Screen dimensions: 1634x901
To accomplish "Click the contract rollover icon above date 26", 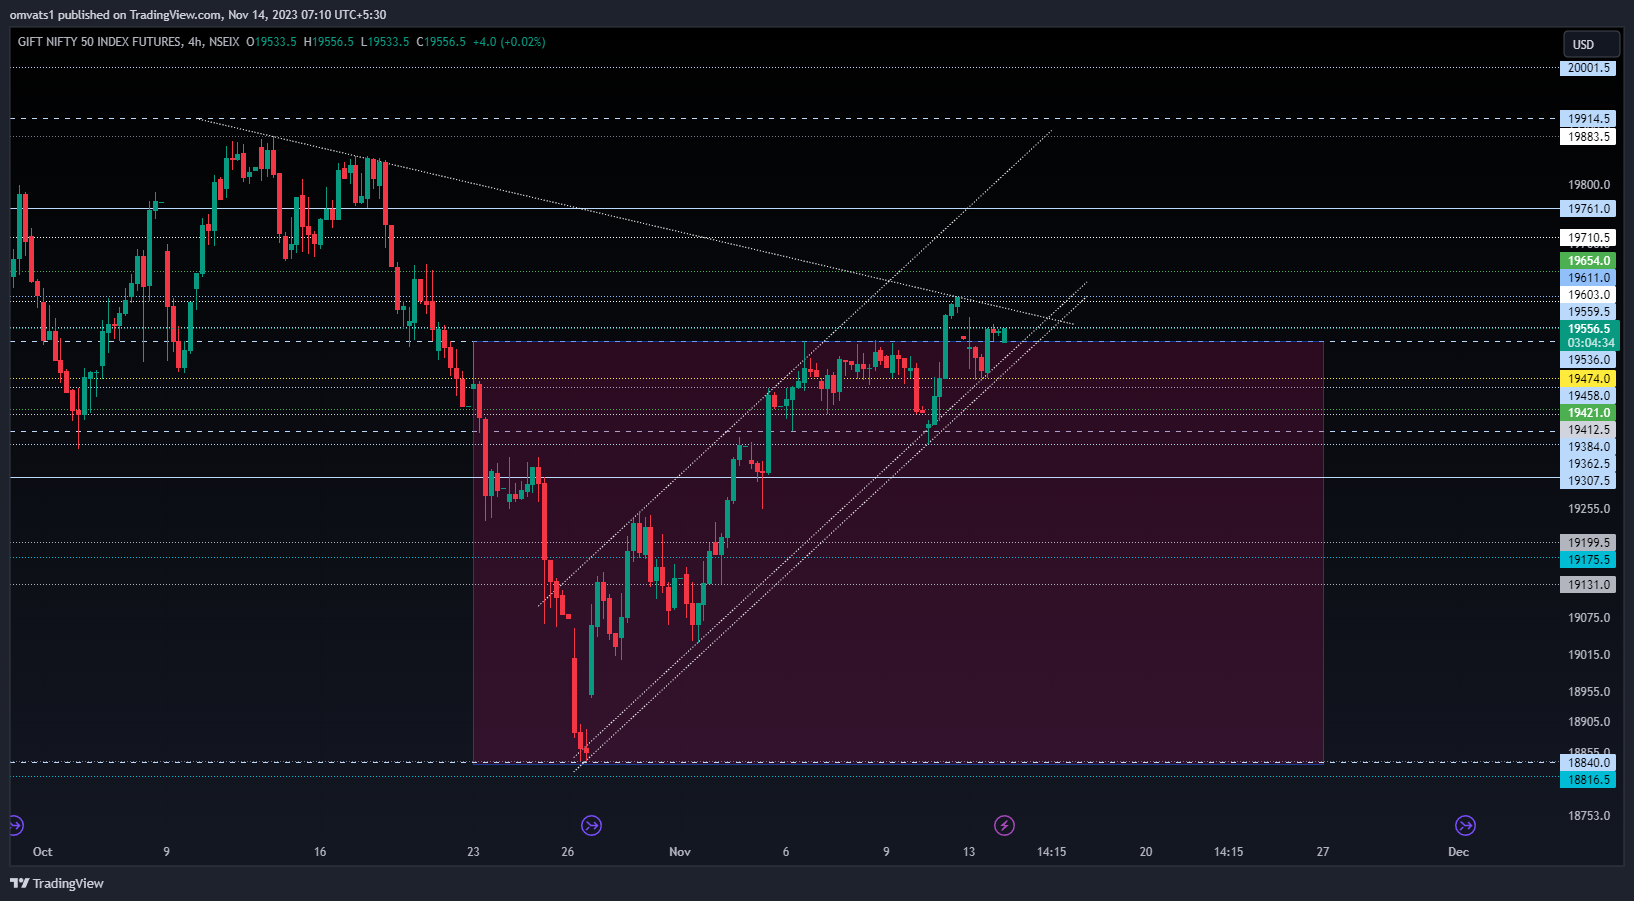I will (x=591, y=825).
